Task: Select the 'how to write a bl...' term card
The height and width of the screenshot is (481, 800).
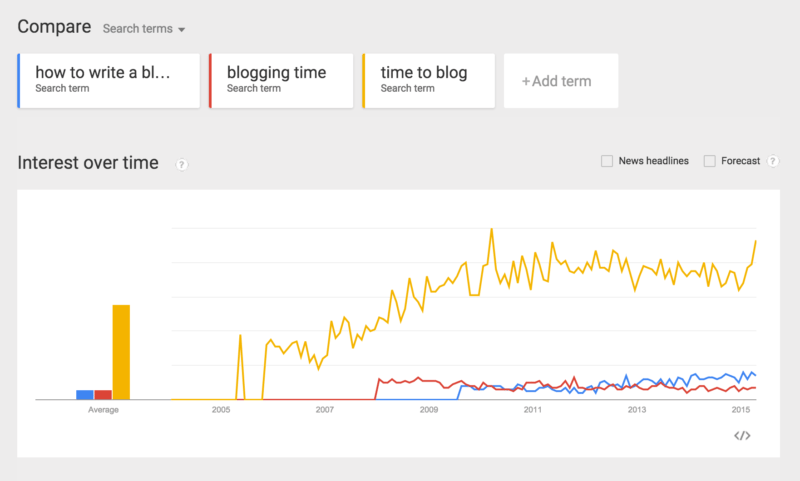Action: point(109,81)
